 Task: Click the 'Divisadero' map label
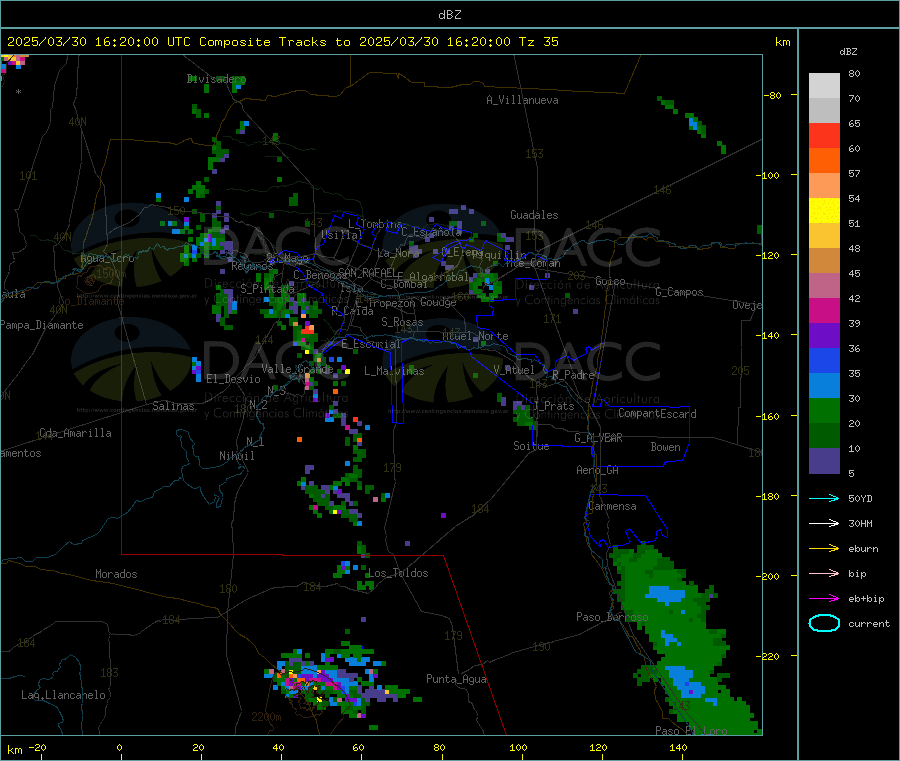pyautogui.click(x=216, y=79)
